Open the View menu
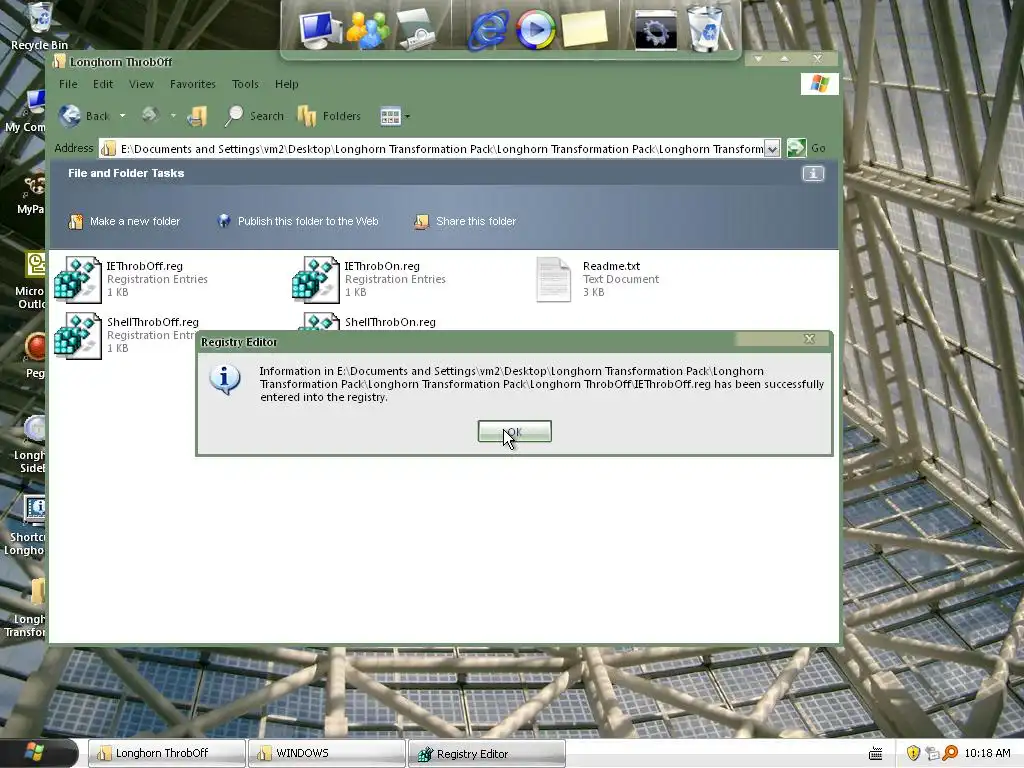This screenshot has width=1024, height=768. pos(141,84)
